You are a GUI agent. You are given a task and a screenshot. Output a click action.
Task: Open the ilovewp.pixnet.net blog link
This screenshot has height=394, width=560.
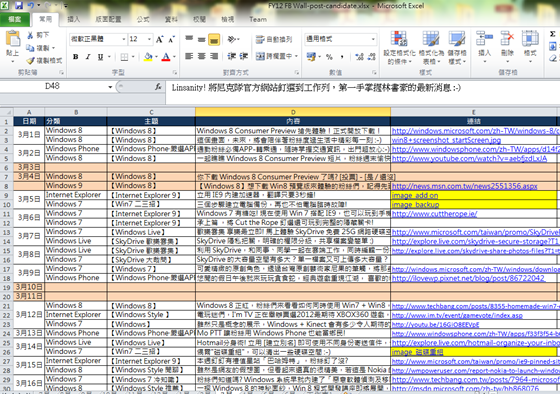(468, 278)
